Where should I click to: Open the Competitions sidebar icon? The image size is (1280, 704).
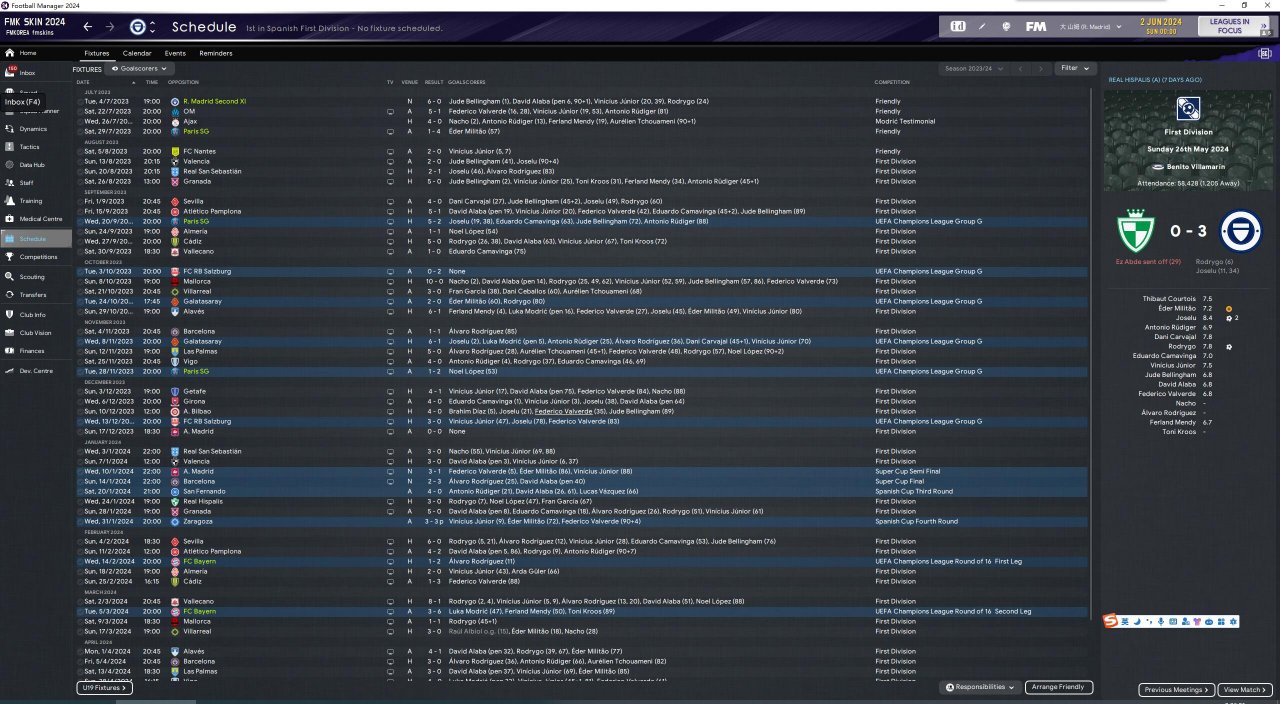point(10,257)
